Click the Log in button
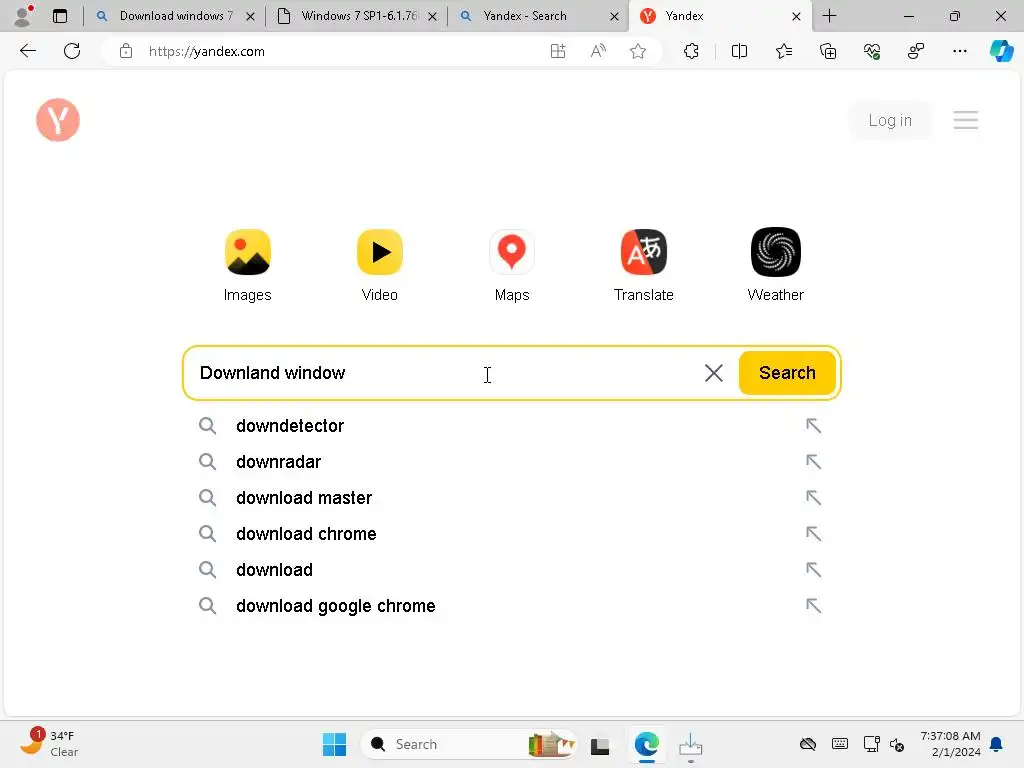The image size is (1024, 768). pyautogui.click(x=889, y=120)
